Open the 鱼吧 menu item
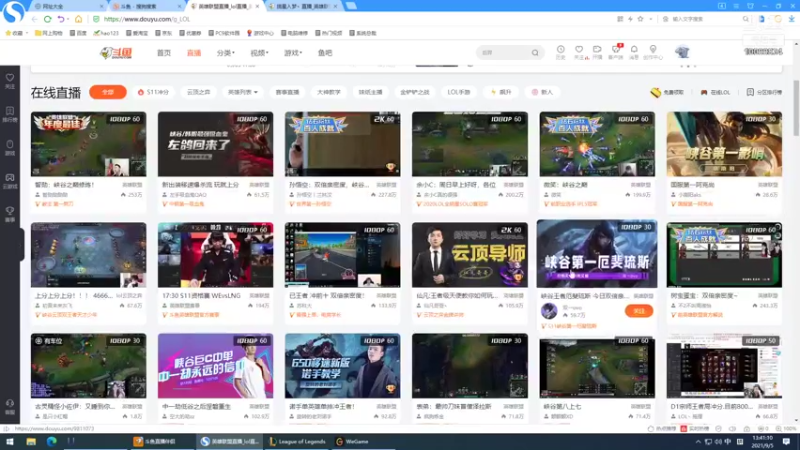 [325, 53]
